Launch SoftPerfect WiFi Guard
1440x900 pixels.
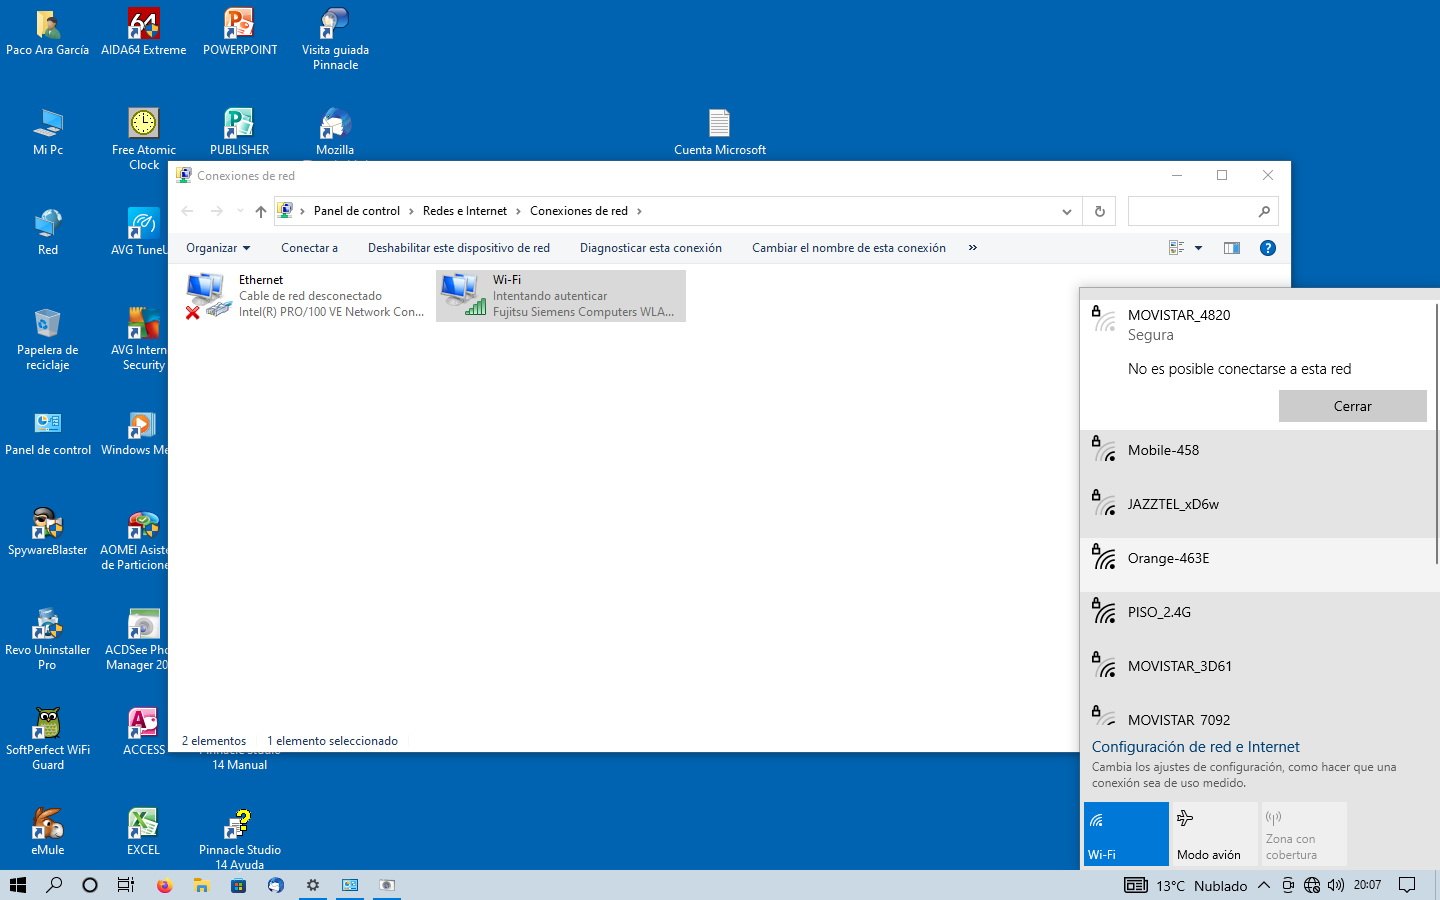pyautogui.click(x=47, y=740)
